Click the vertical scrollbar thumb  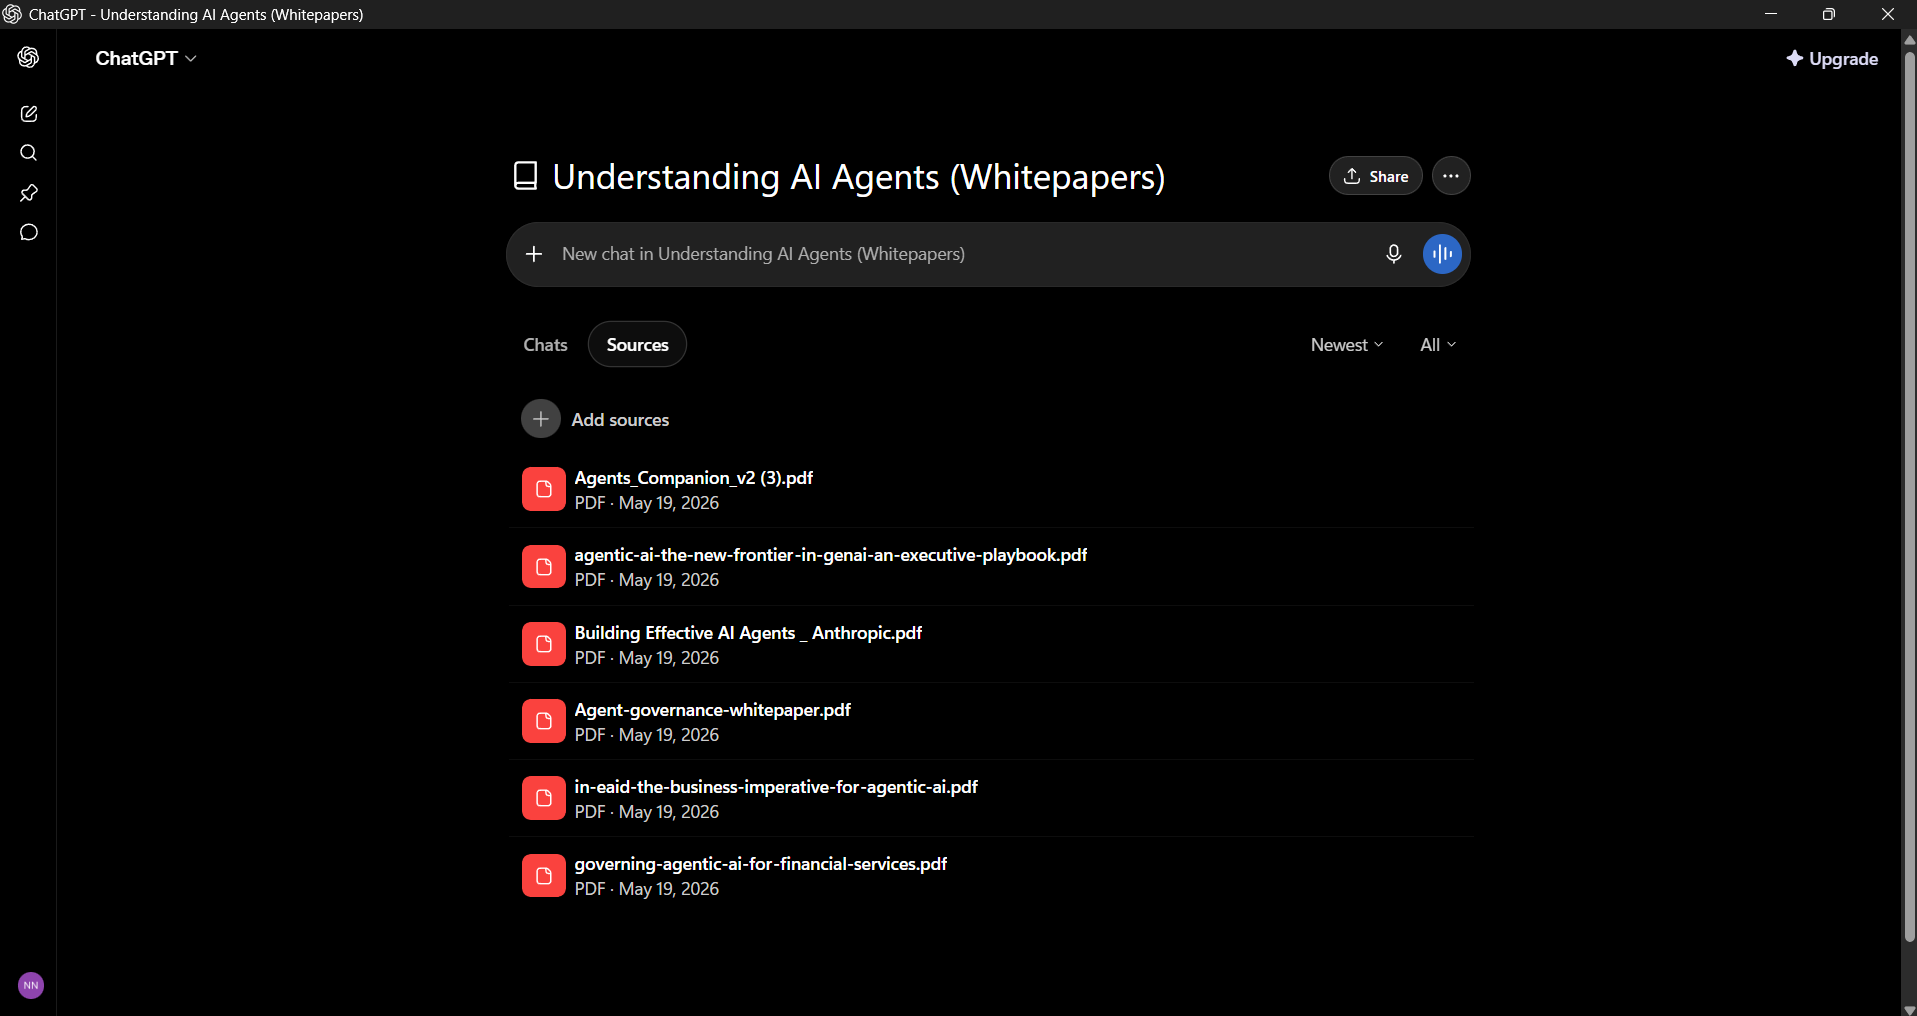[1909, 496]
